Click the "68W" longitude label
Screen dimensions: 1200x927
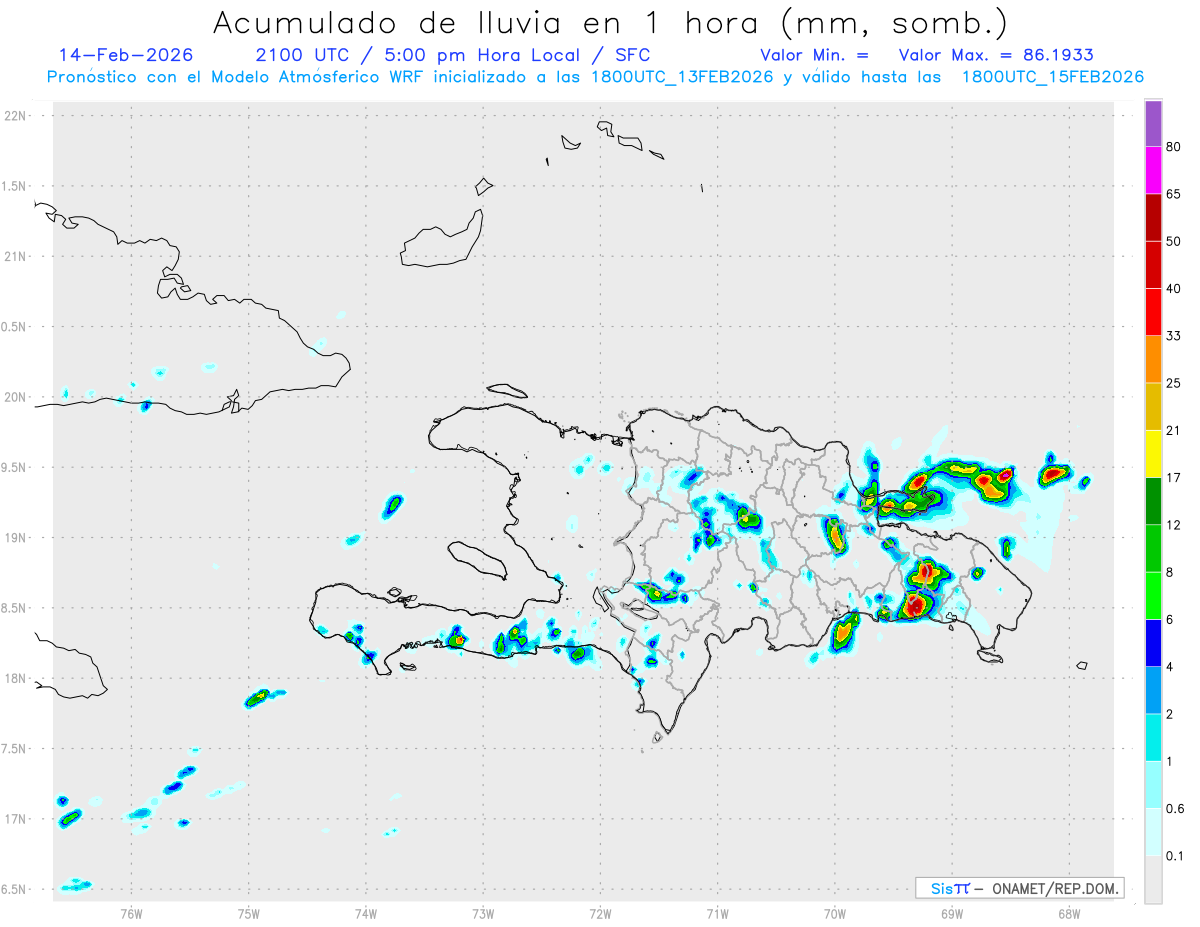[x=1069, y=914]
